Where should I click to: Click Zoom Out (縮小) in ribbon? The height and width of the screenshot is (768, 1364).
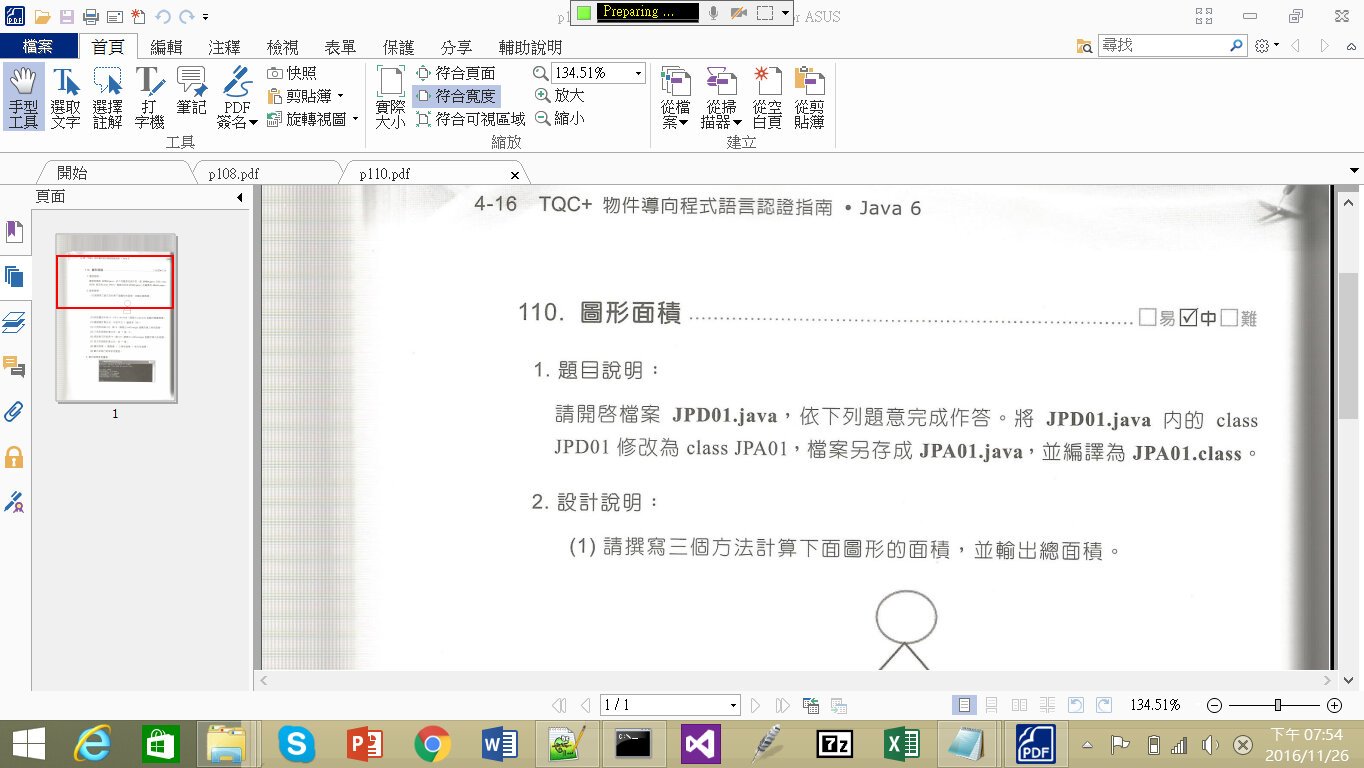click(560, 118)
